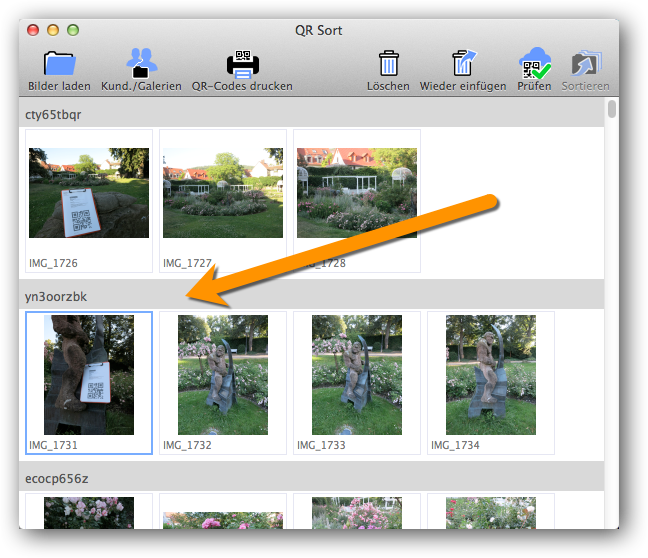Select thumbnail IMG_1732
The image size is (648, 558).
pyautogui.click(x=223, y=375)
